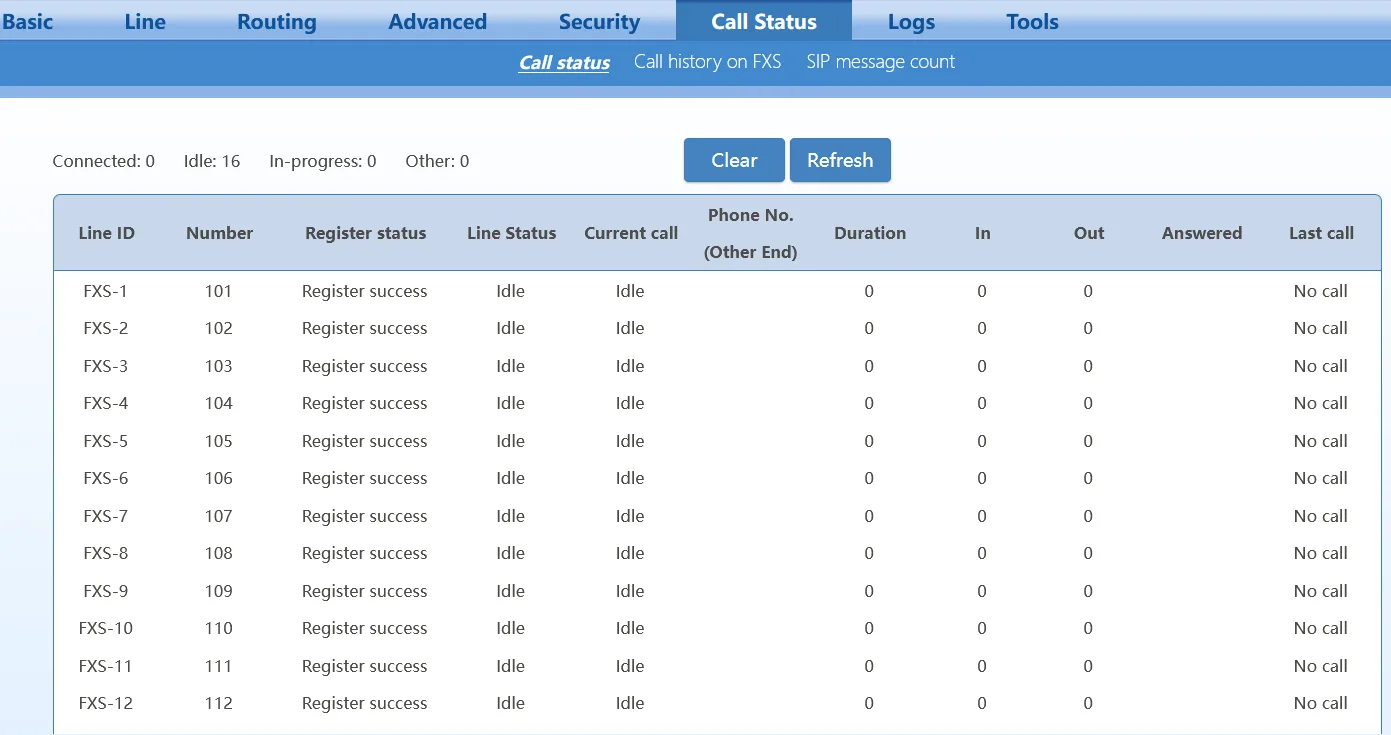Refresh the call status table
1391x735 pixels.
pos(840,160)
